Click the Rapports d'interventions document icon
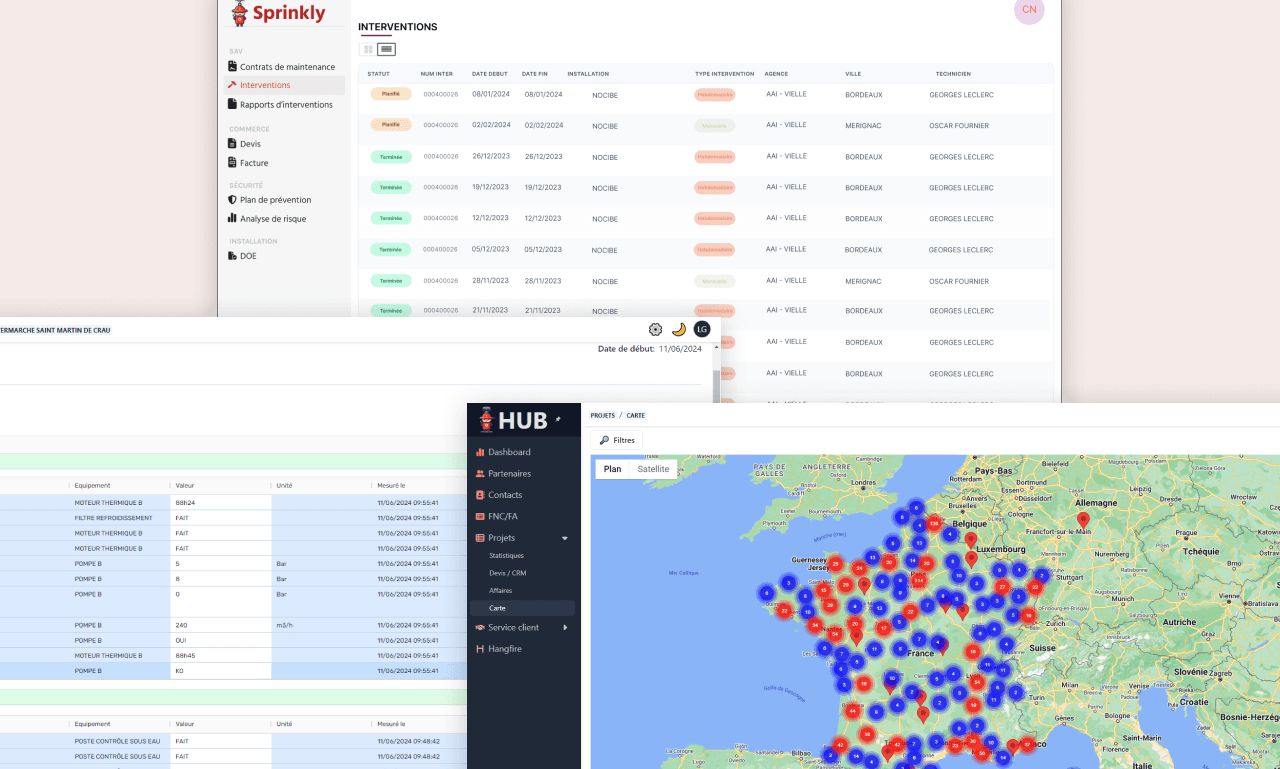This screenshot has width=1280, height=769. [232, 104]
